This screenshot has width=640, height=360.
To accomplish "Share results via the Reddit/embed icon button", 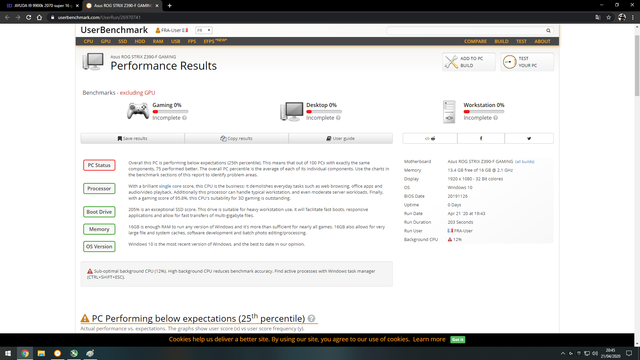I will 430,138.
